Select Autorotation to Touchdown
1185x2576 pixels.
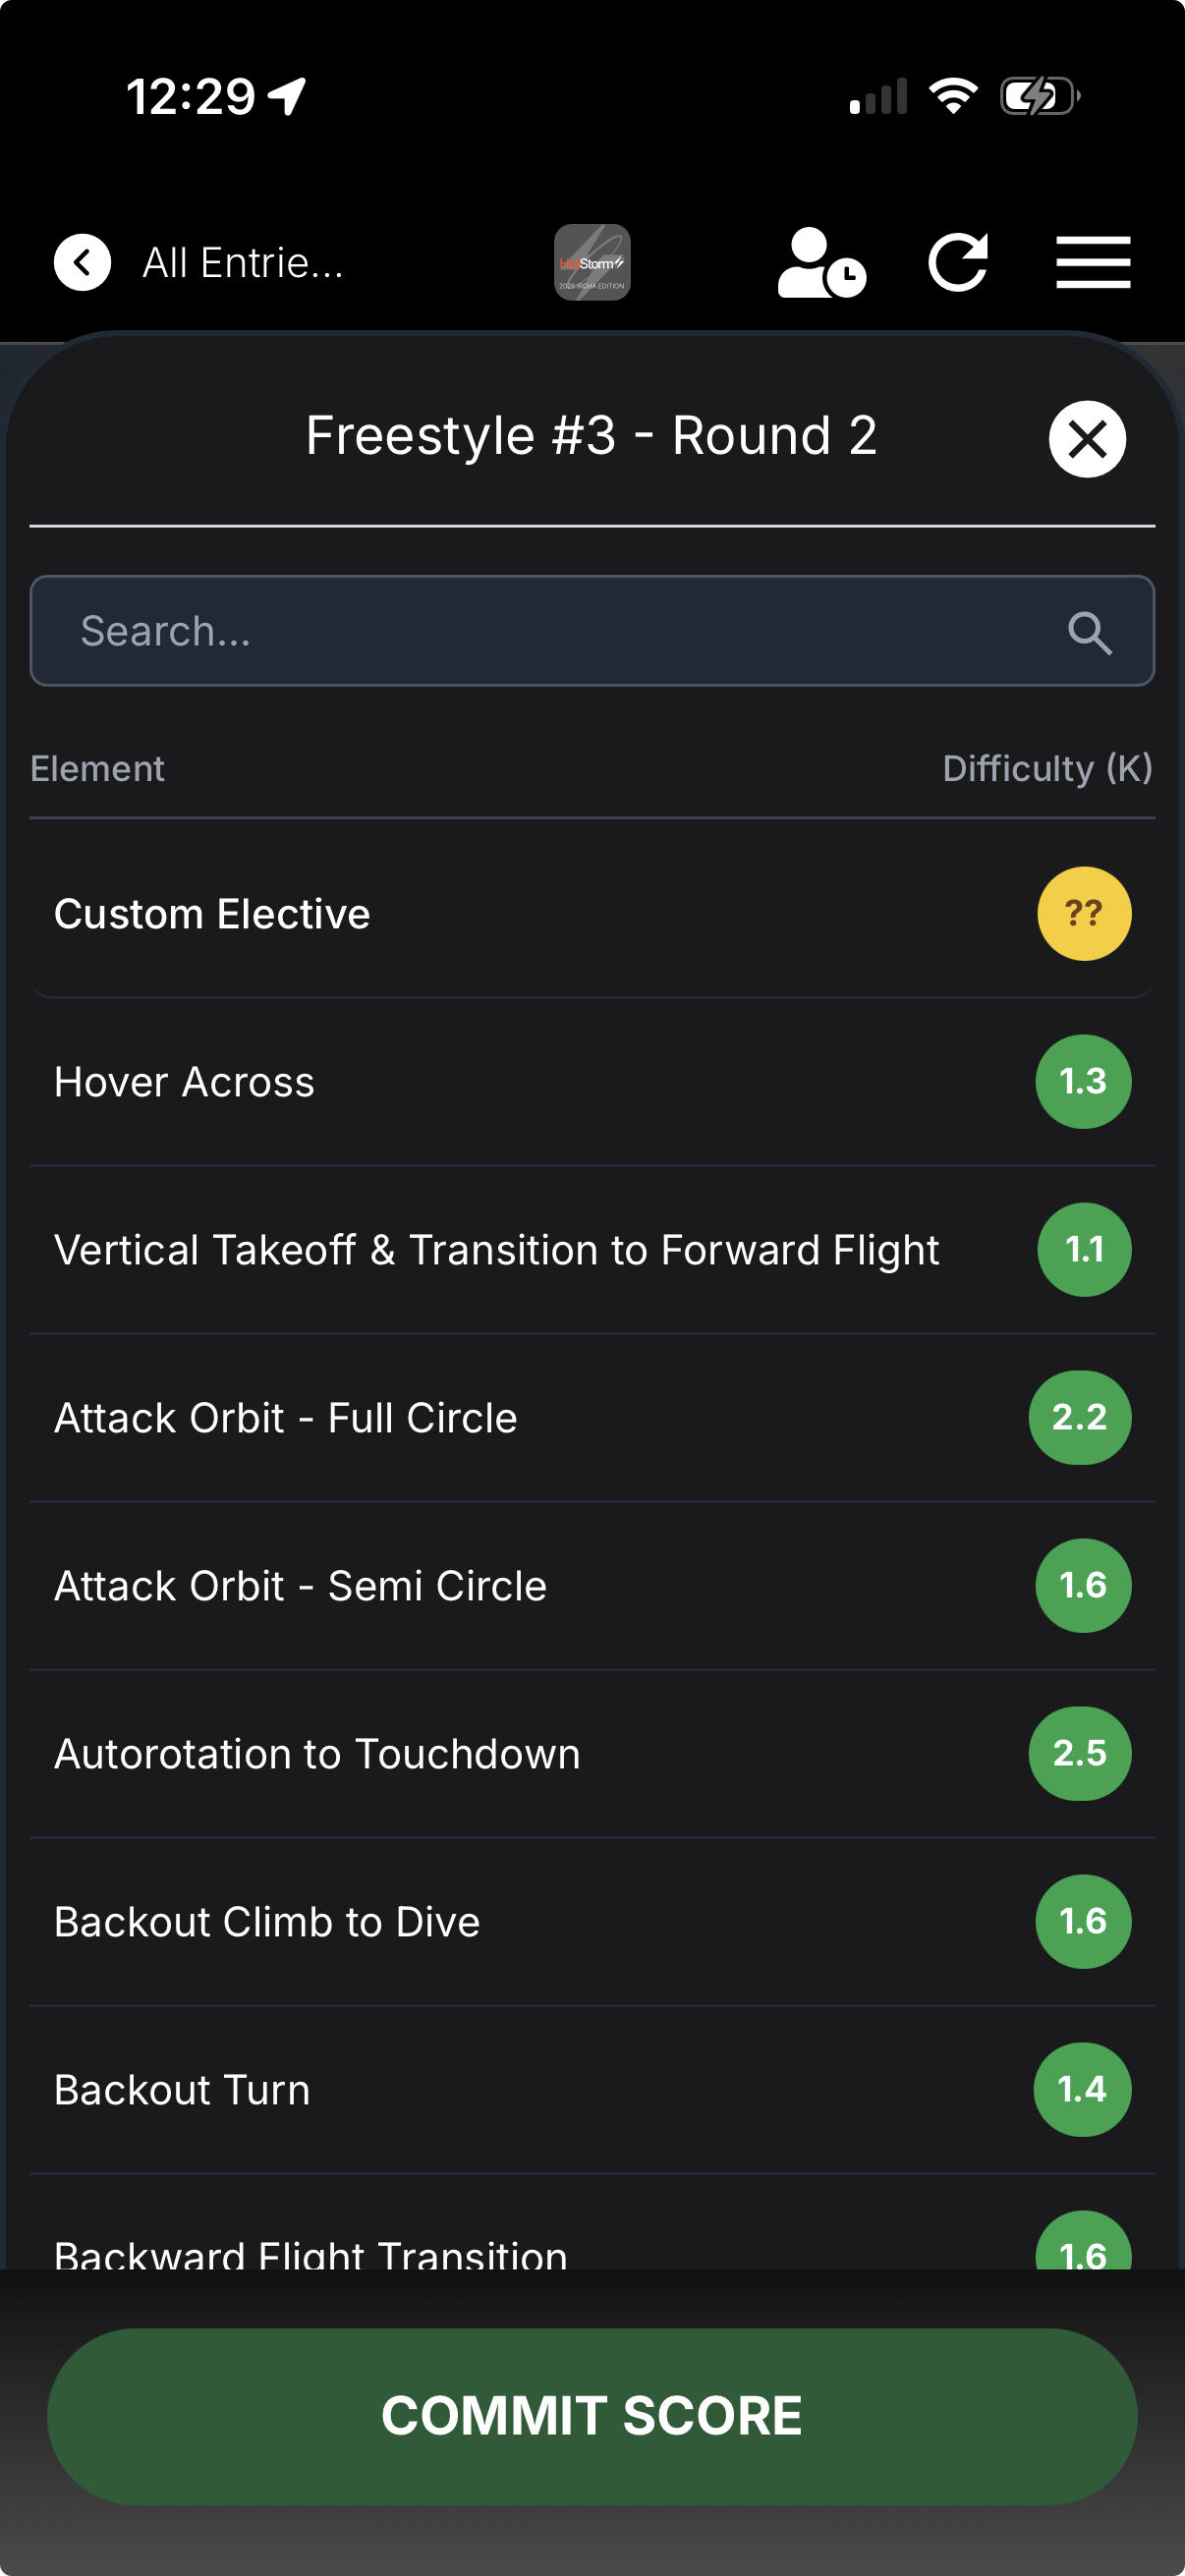coord(592,1754)
